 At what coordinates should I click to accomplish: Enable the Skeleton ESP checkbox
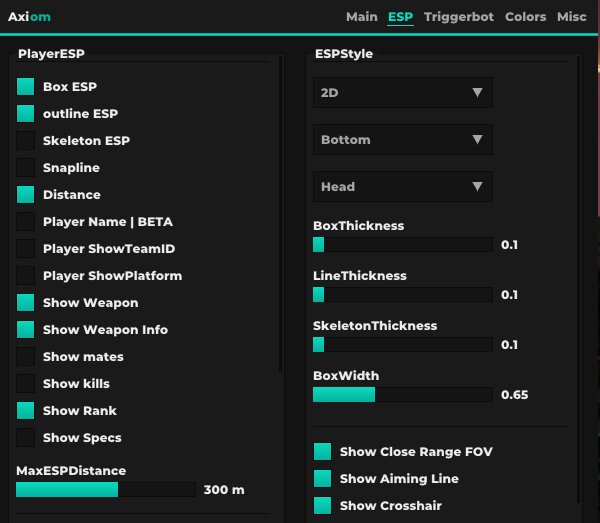click(x=26, y=141)
